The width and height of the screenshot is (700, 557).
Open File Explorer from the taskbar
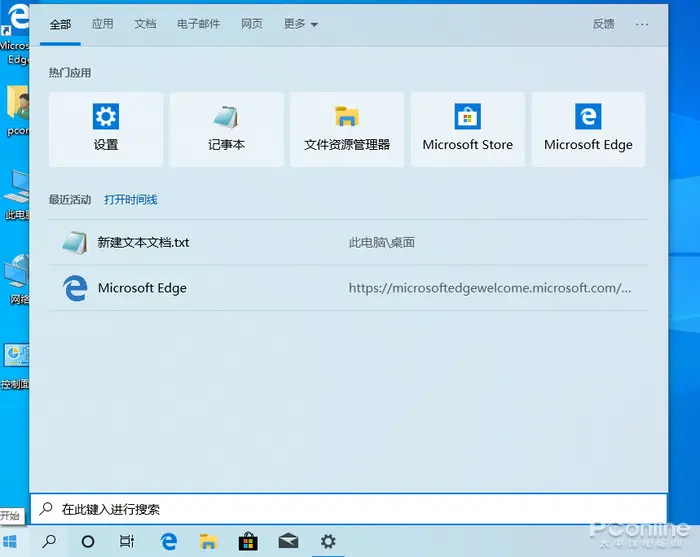tap(208, 541)
